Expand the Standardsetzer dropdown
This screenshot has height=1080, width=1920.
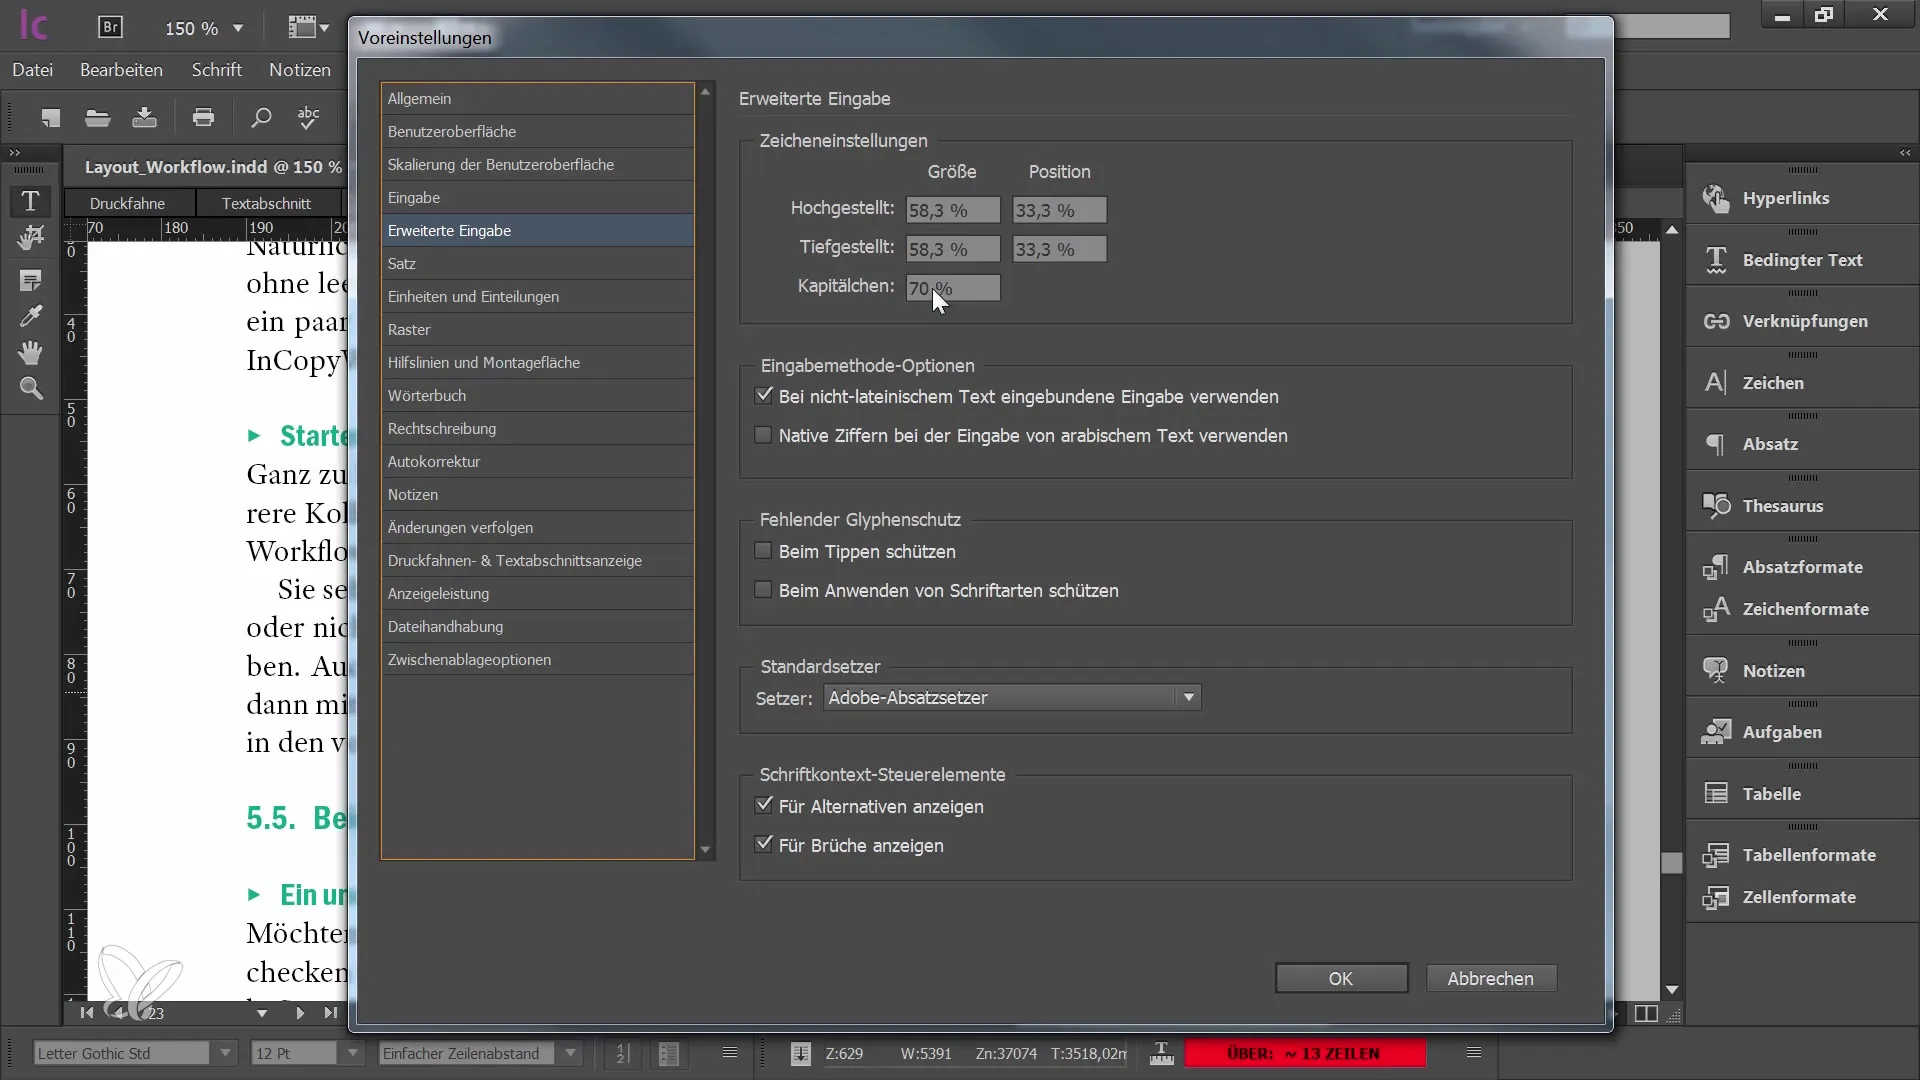[x=1189, y=698]
